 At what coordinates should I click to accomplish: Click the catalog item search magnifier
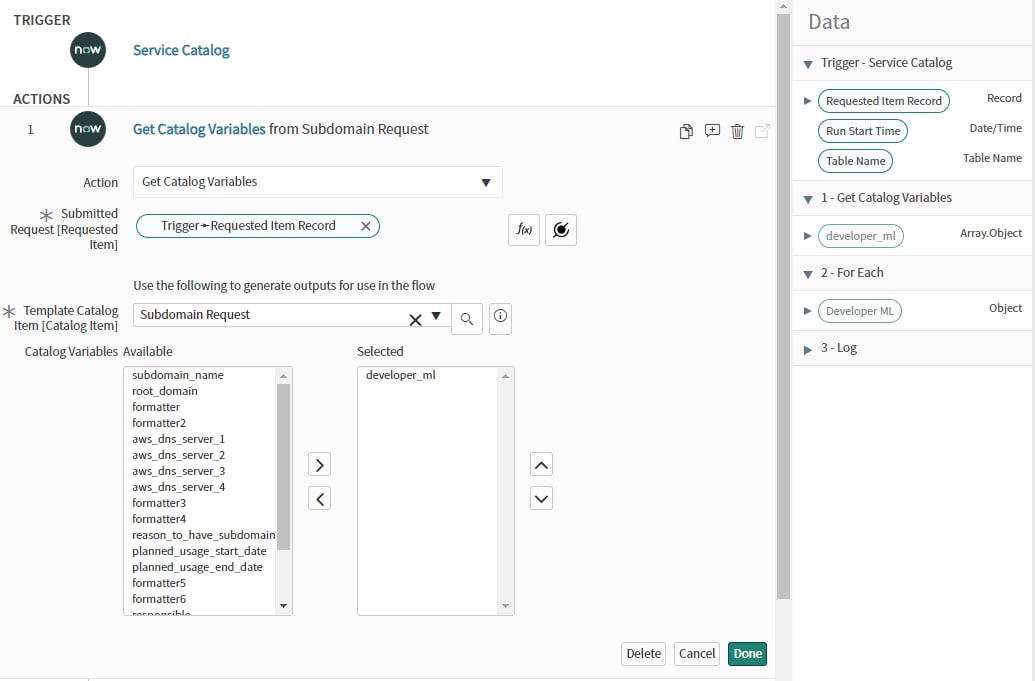pyautogui.click(x=467, y=318)
